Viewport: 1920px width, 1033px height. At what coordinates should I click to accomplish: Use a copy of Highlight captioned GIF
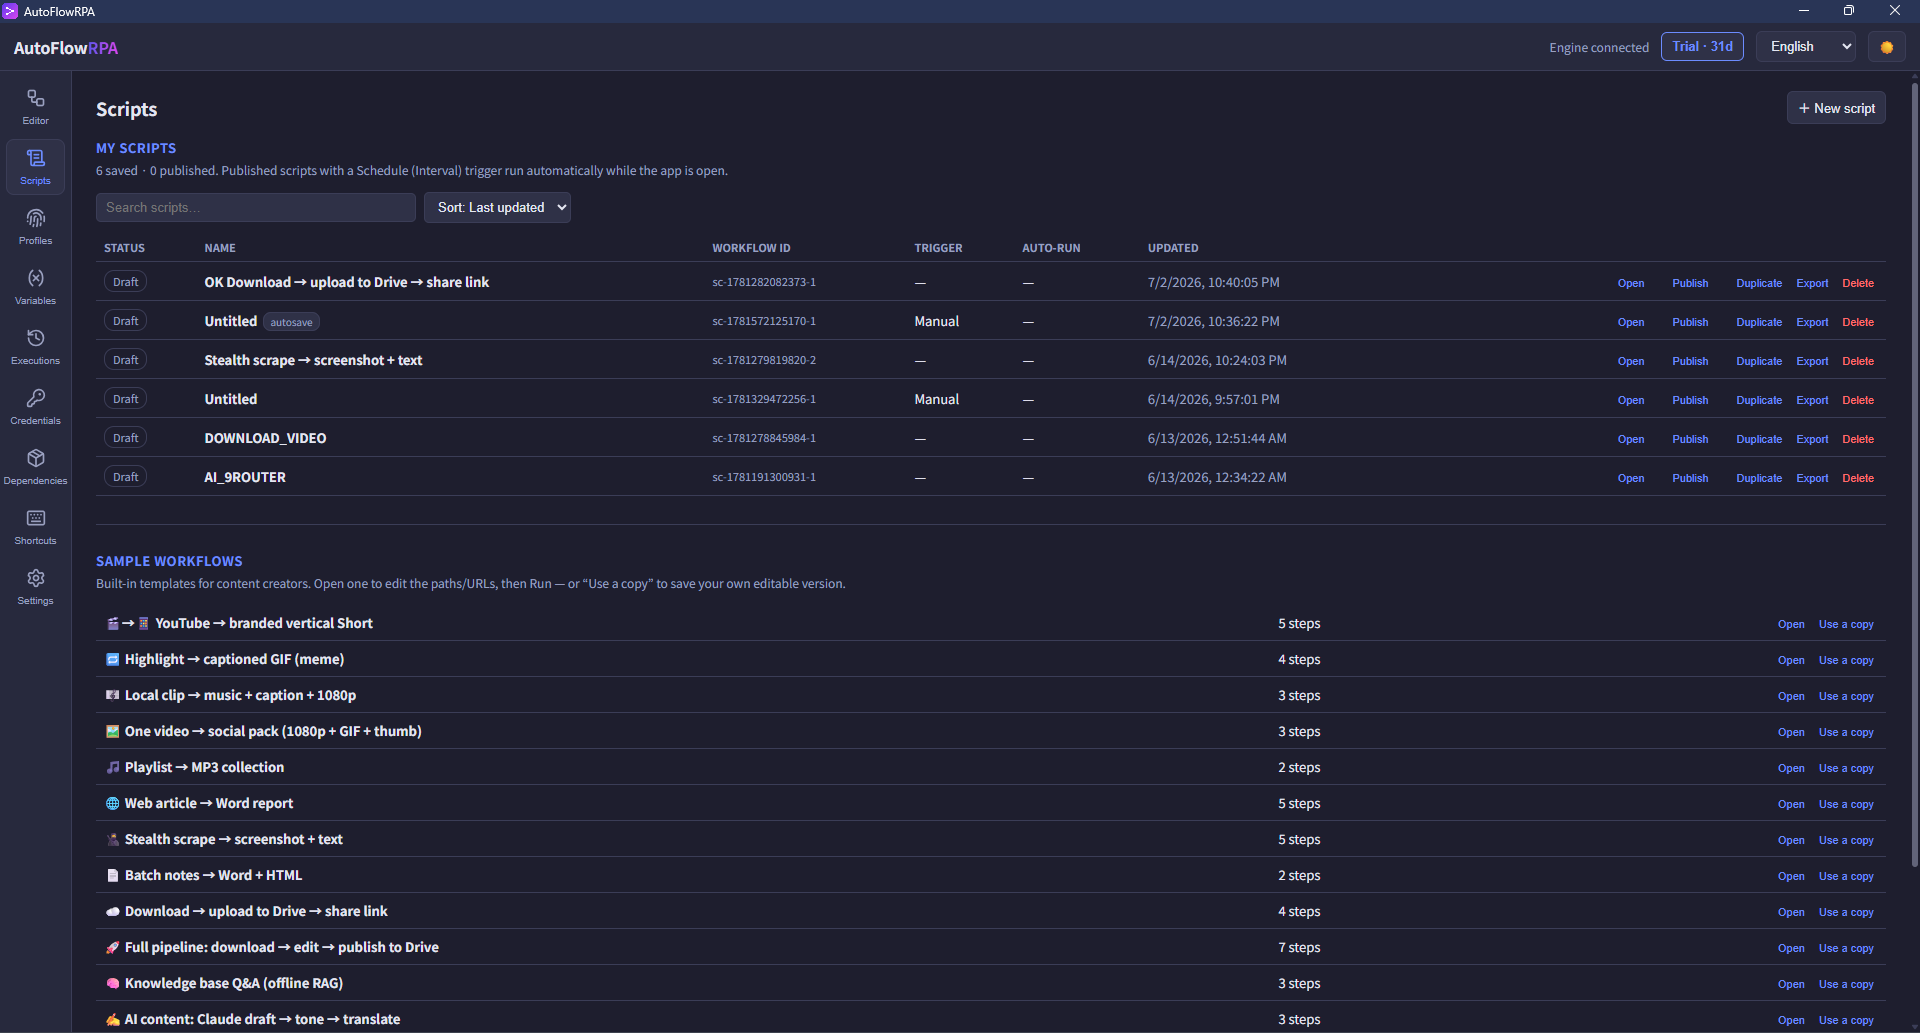coord(1846,660)
